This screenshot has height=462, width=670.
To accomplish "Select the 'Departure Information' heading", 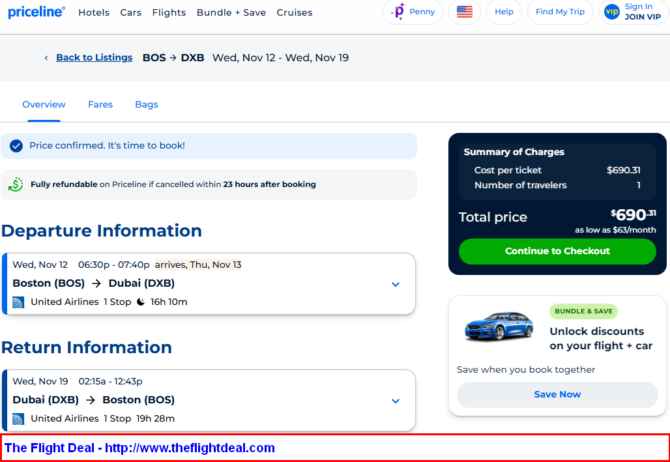I will (x=102, y=231).
